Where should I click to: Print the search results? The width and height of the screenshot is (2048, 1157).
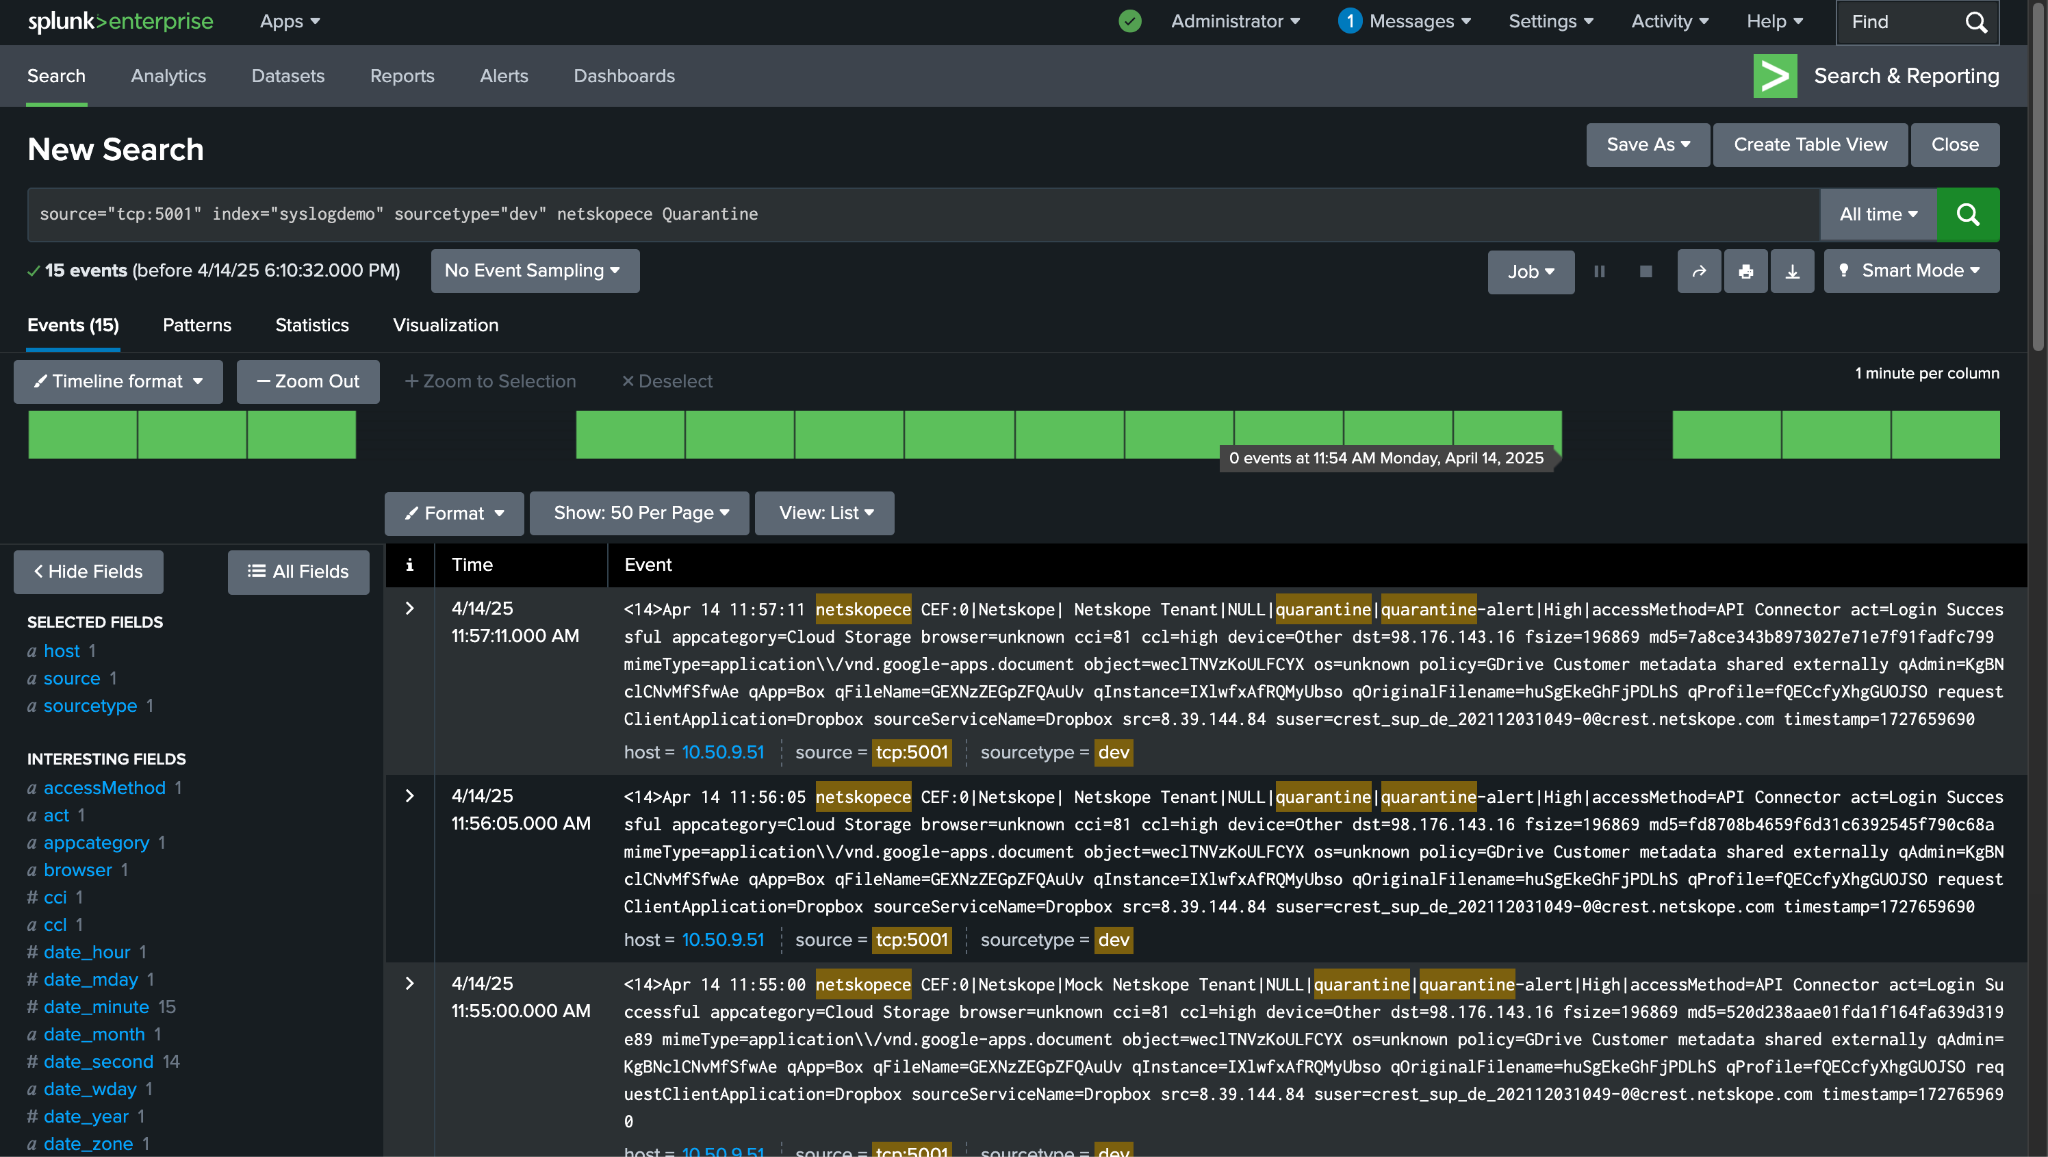[1746, 271]
